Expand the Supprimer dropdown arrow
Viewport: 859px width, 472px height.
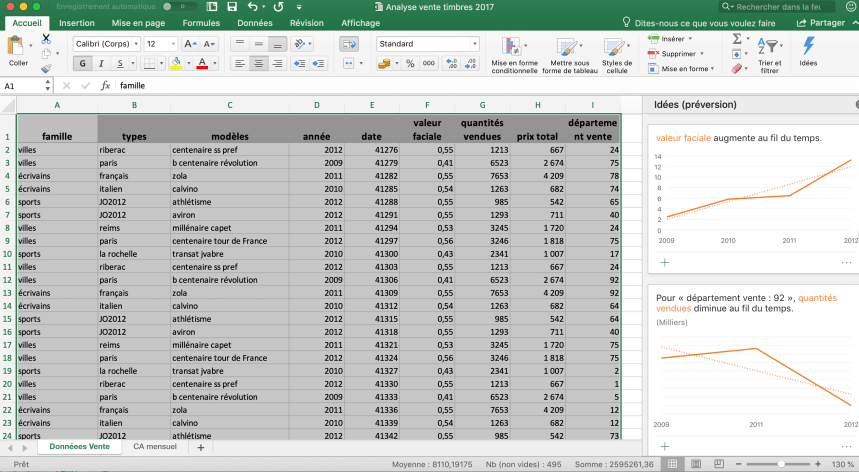point(701,54)
